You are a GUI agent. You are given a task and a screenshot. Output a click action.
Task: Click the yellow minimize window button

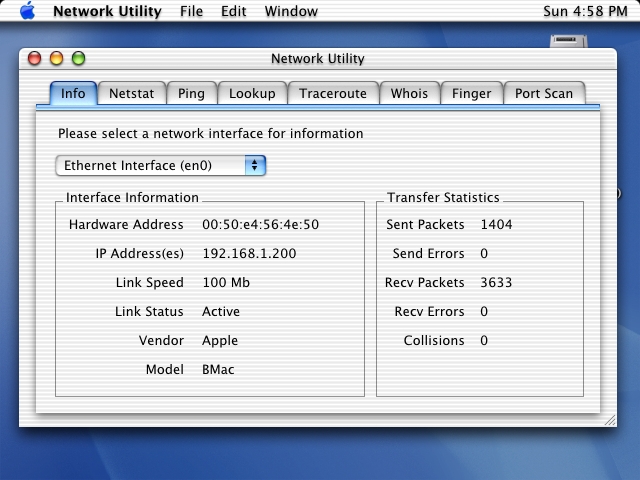point(56,58)
